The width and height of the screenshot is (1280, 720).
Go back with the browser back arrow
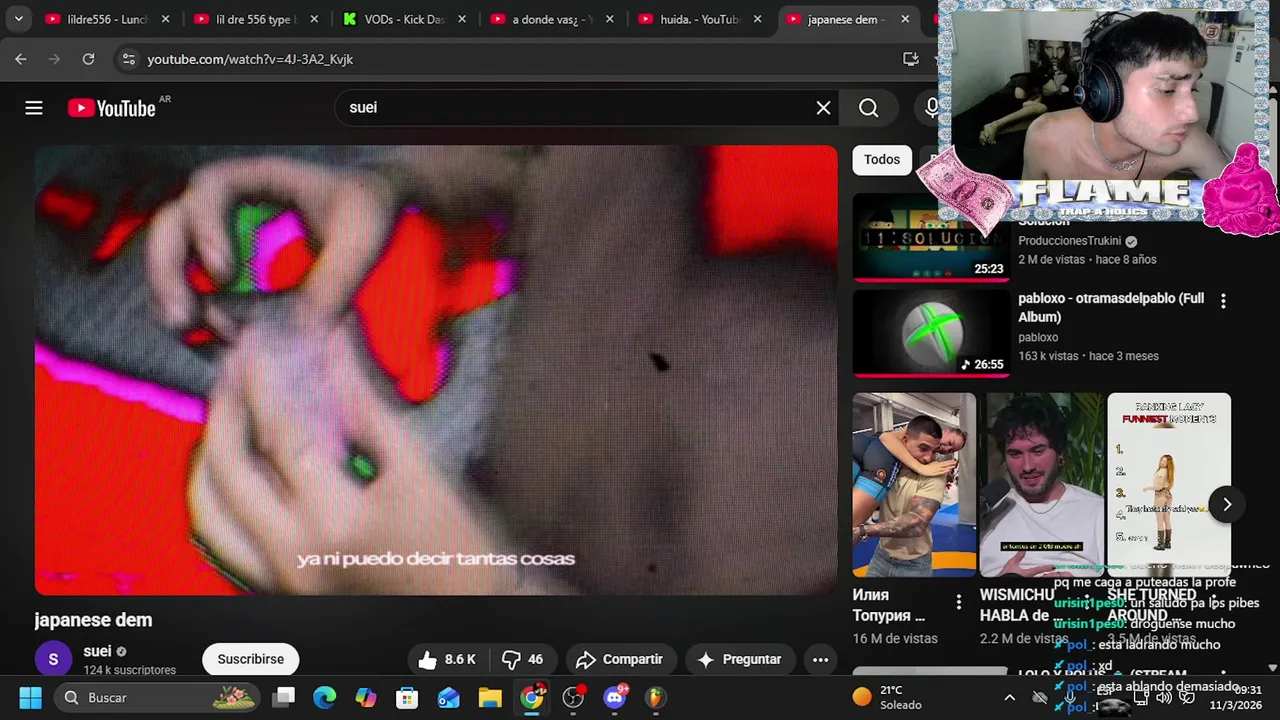tap(21, 59)
